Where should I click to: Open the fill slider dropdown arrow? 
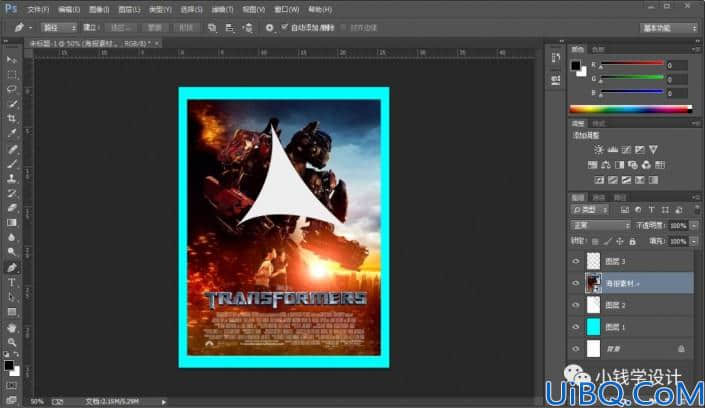click(694, 242)
